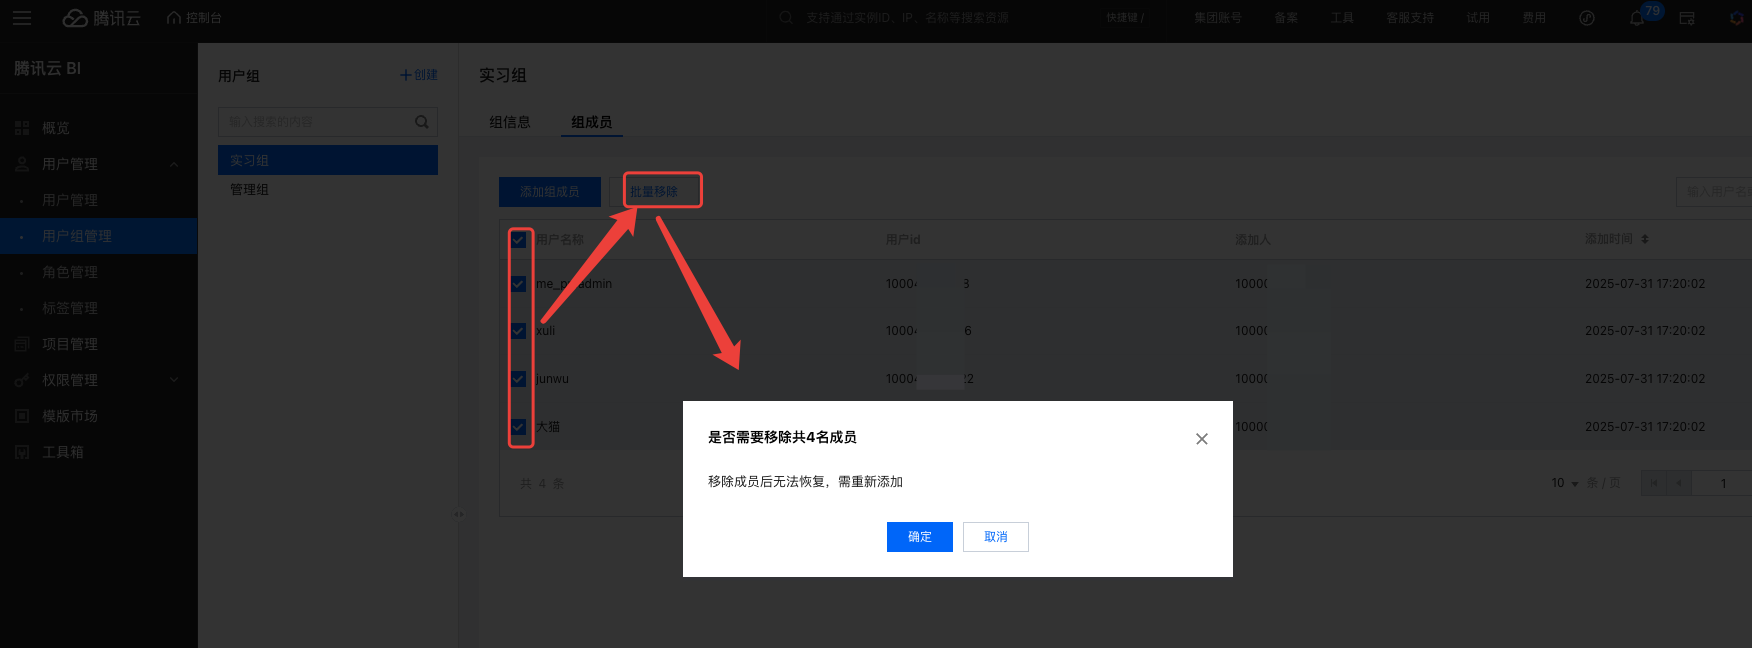Click the 添加人 column header

(x=1253, y=240)
